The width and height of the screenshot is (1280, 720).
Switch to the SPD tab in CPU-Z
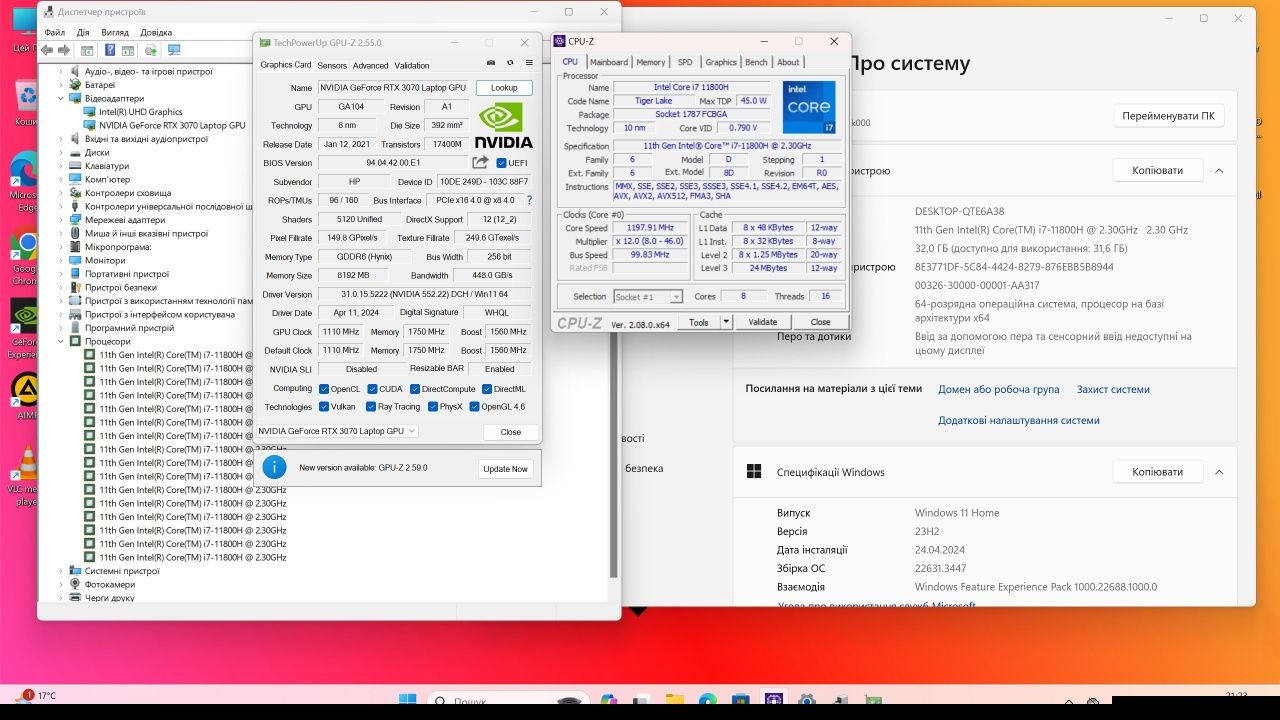coord(685,62)
